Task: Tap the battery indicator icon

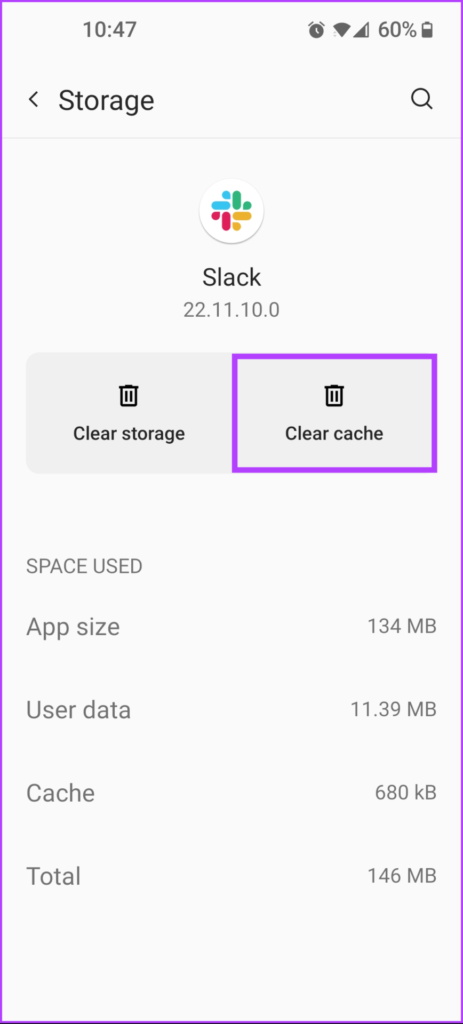Action: click(427, 30)
